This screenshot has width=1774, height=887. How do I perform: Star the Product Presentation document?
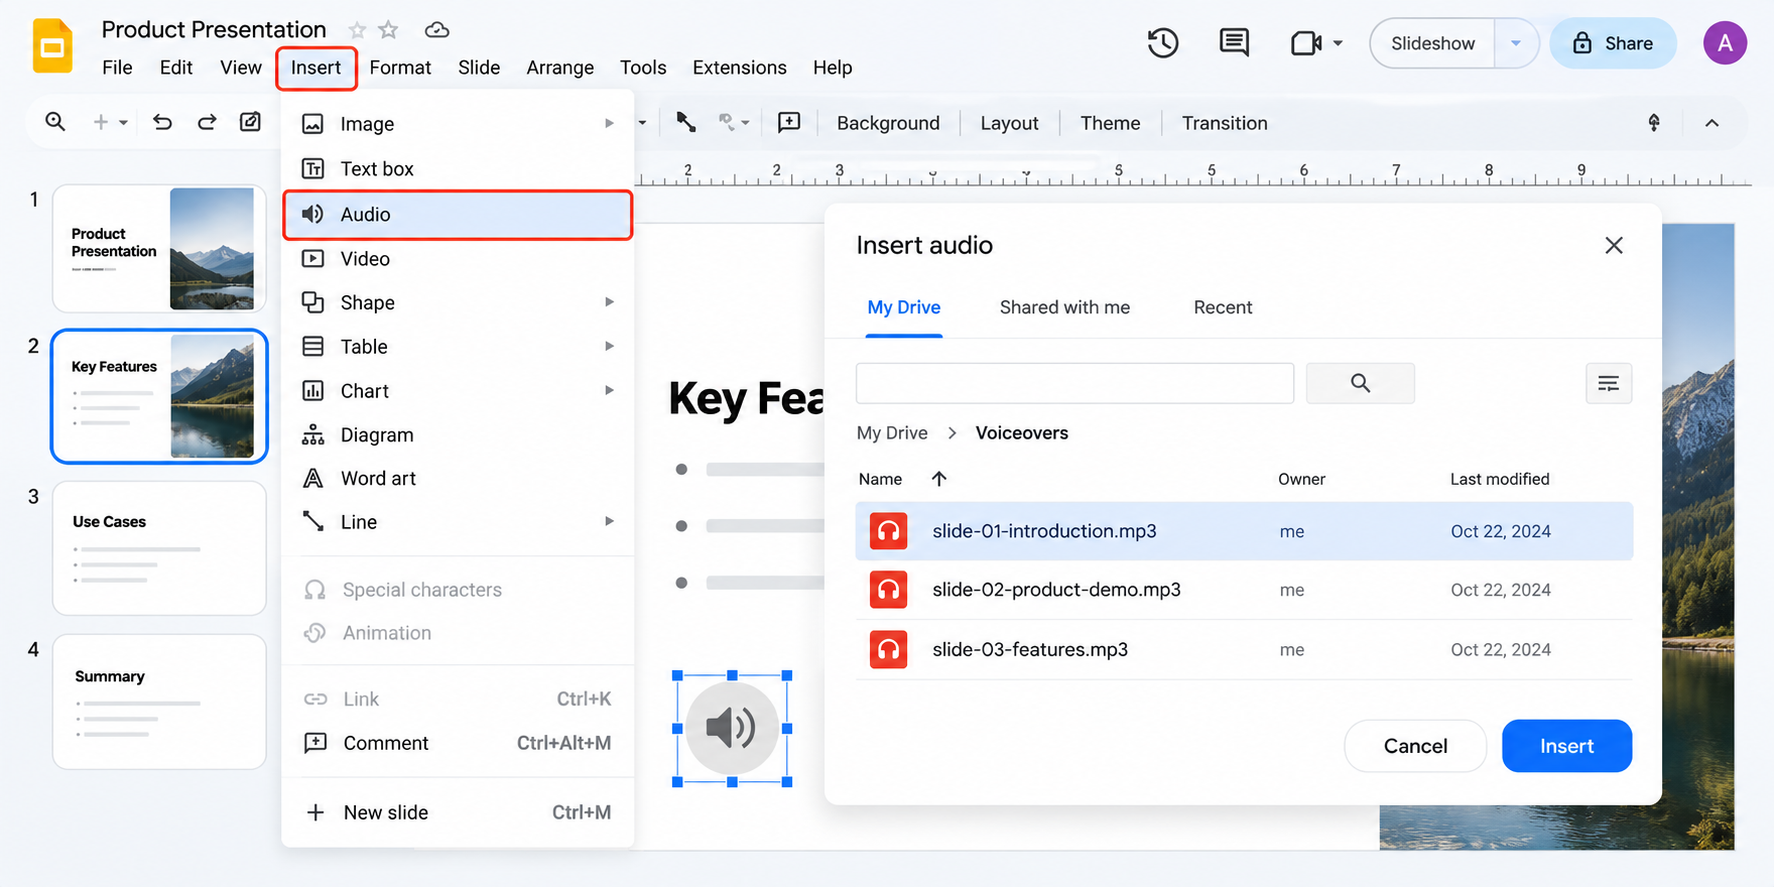click(x=389, y=30)
